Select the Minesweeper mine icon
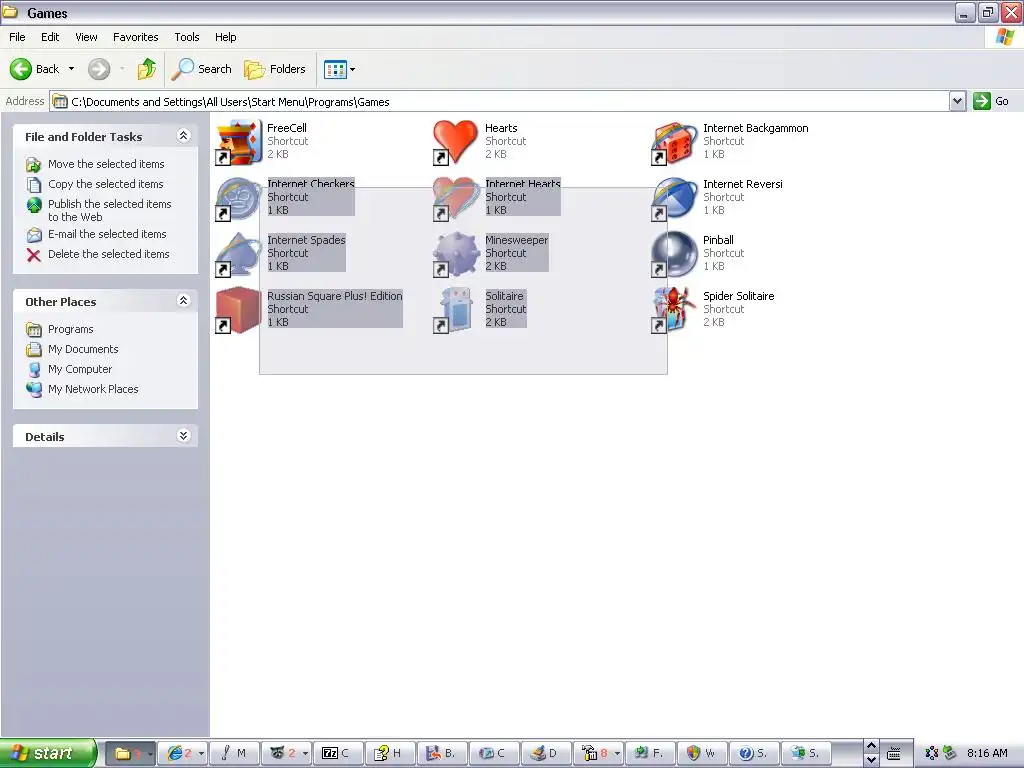 tap(455, 254)
